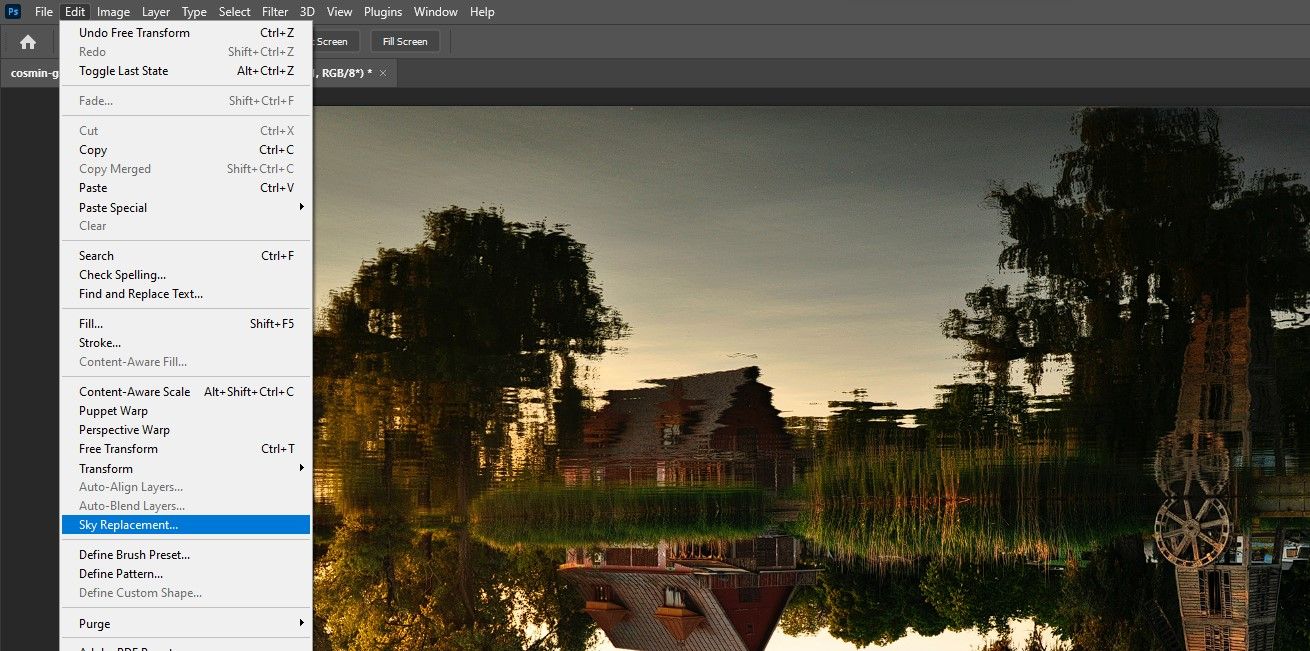Choose Toggle Last State
Image resolution: width=1310 pixels, height=651 pixels.
point(186,71)
